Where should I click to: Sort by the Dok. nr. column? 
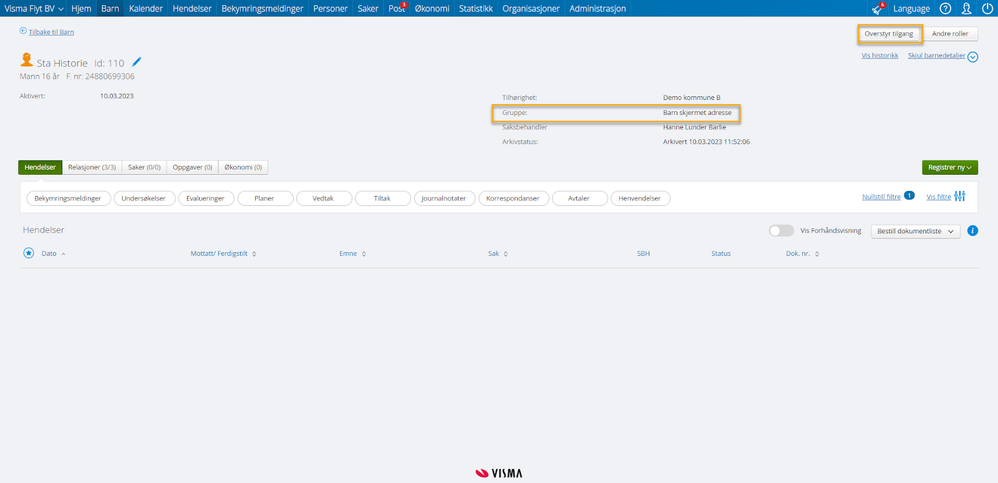[802, 253]
